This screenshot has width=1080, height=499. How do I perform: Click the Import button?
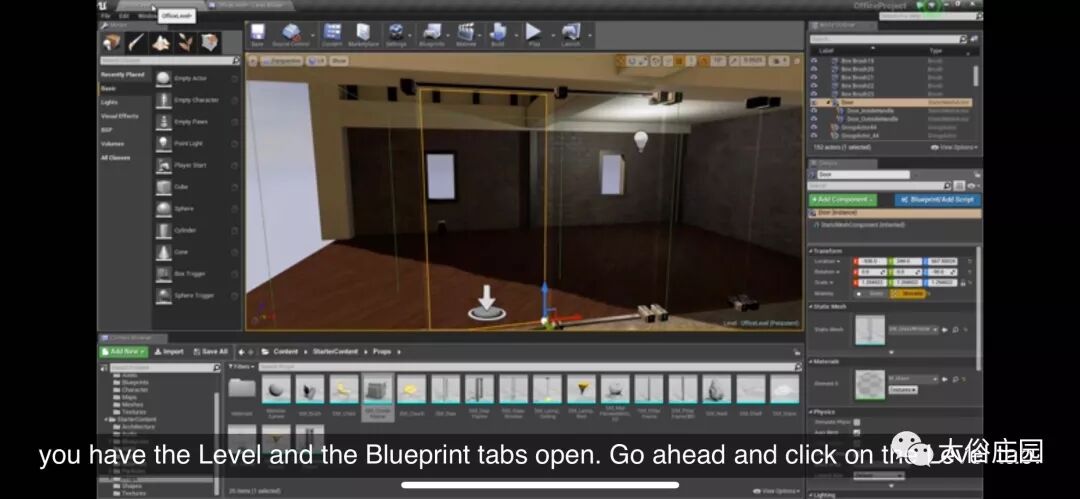169,352
